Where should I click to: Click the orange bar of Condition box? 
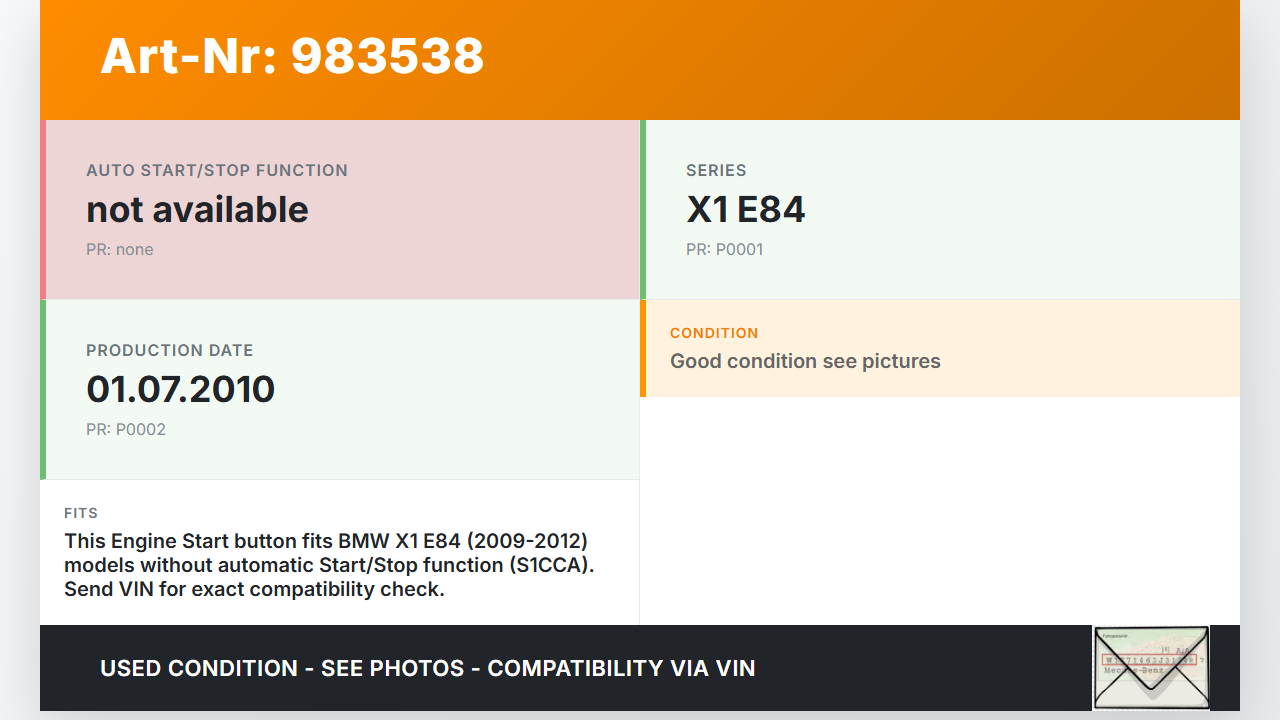(x=643, y=348)
